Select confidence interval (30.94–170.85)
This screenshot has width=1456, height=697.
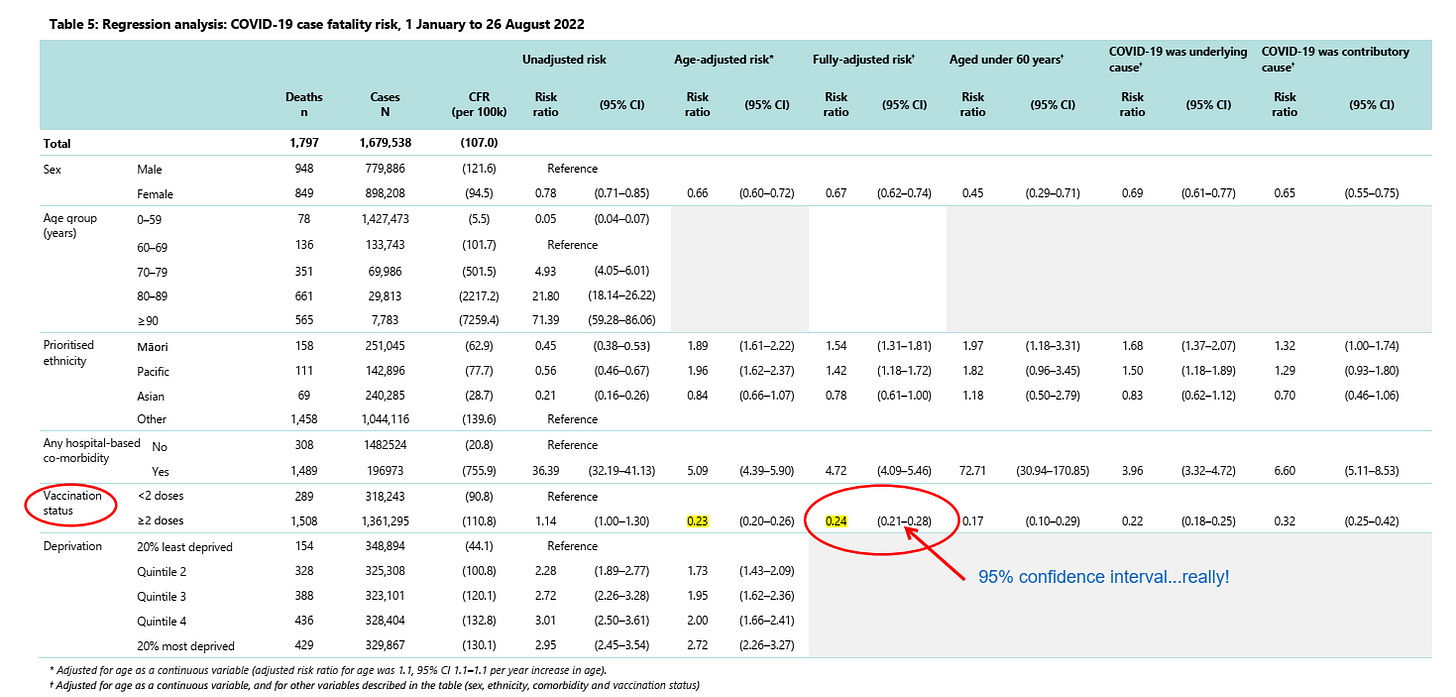(1053, 470)
